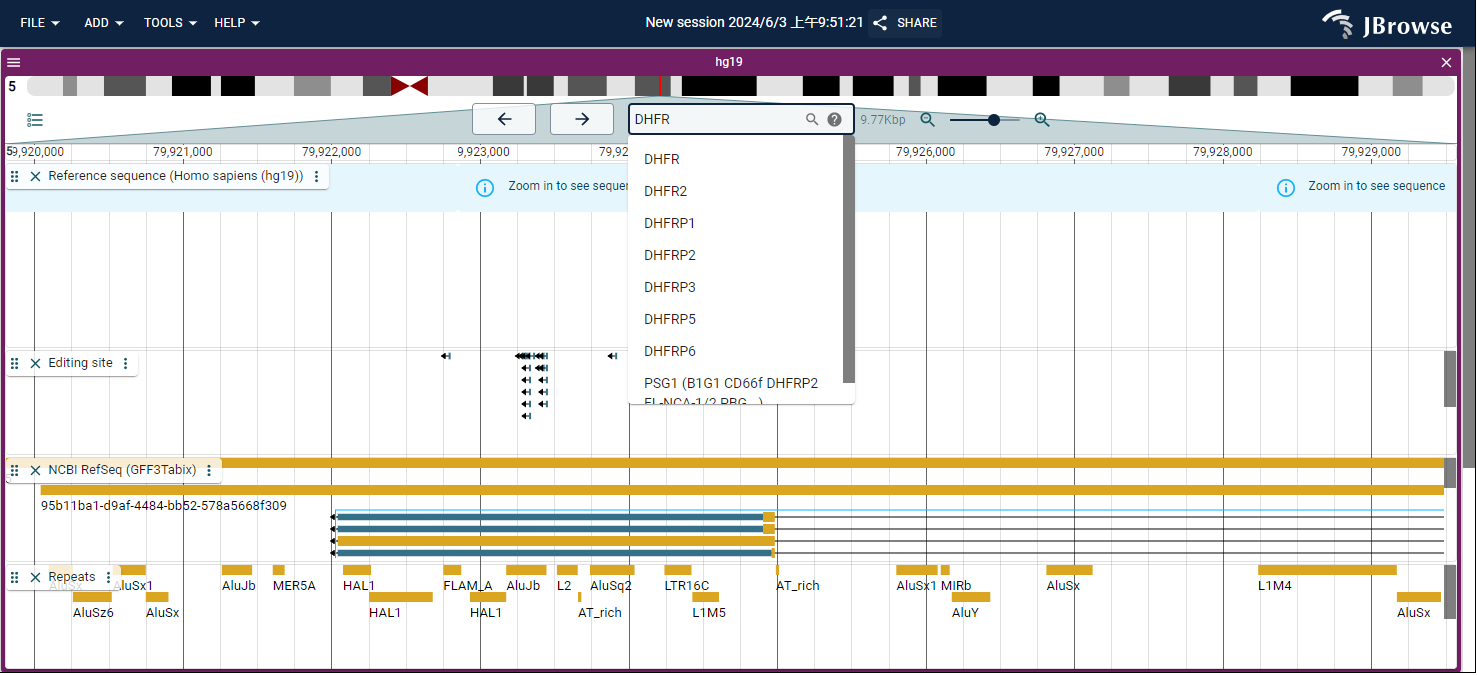Grab the Reference sequence track drag handle
1477x675 pixels.
tap(15, 176)
